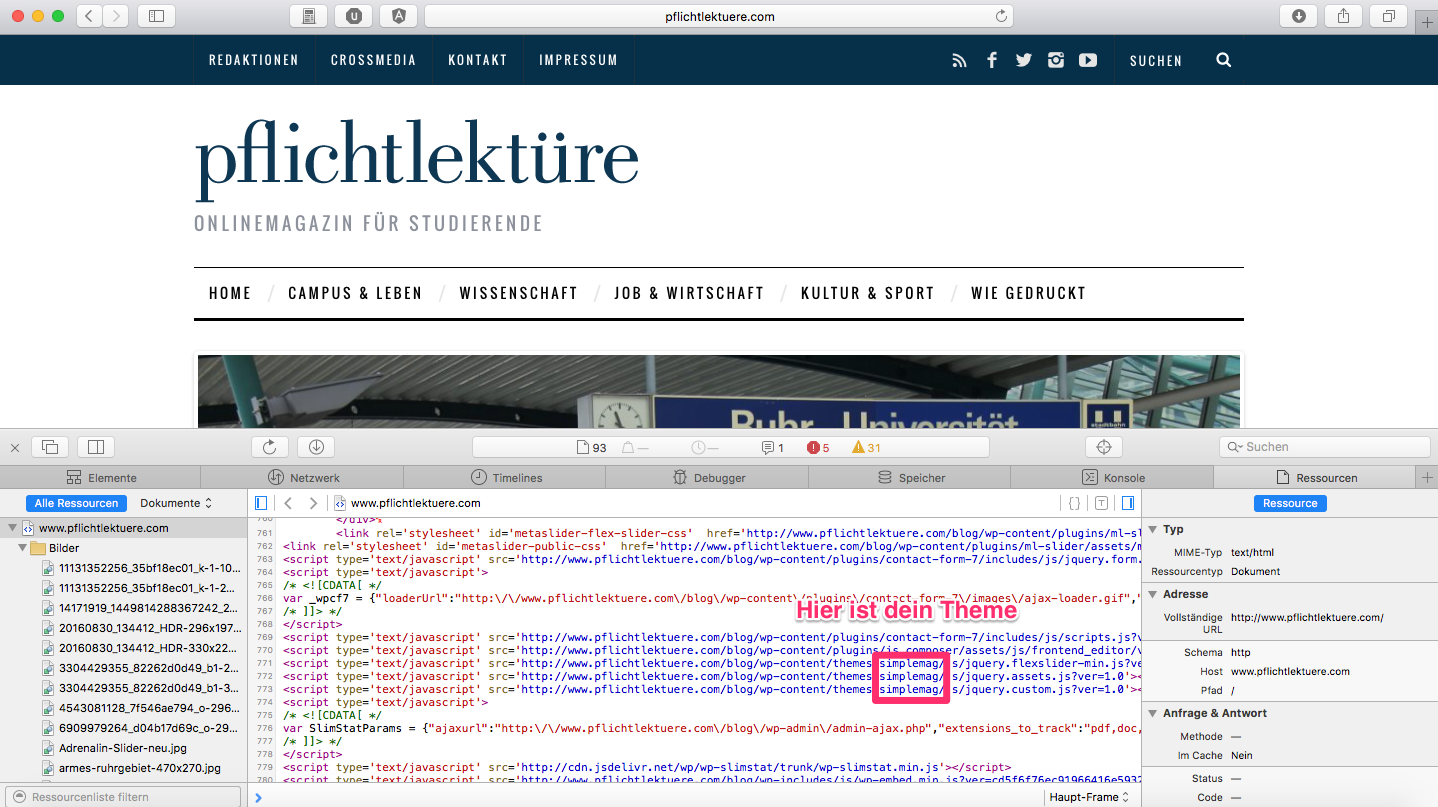Collapse the Adresse section
Viewport: 1438px width, 807px height.
pos(1152,594)
